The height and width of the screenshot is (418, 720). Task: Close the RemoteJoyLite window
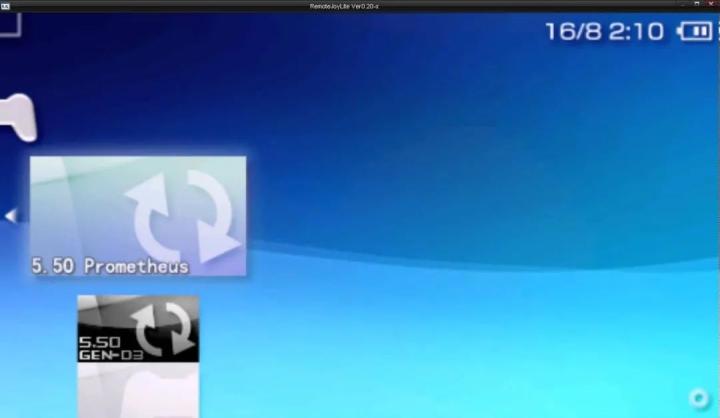pos(712,6)
